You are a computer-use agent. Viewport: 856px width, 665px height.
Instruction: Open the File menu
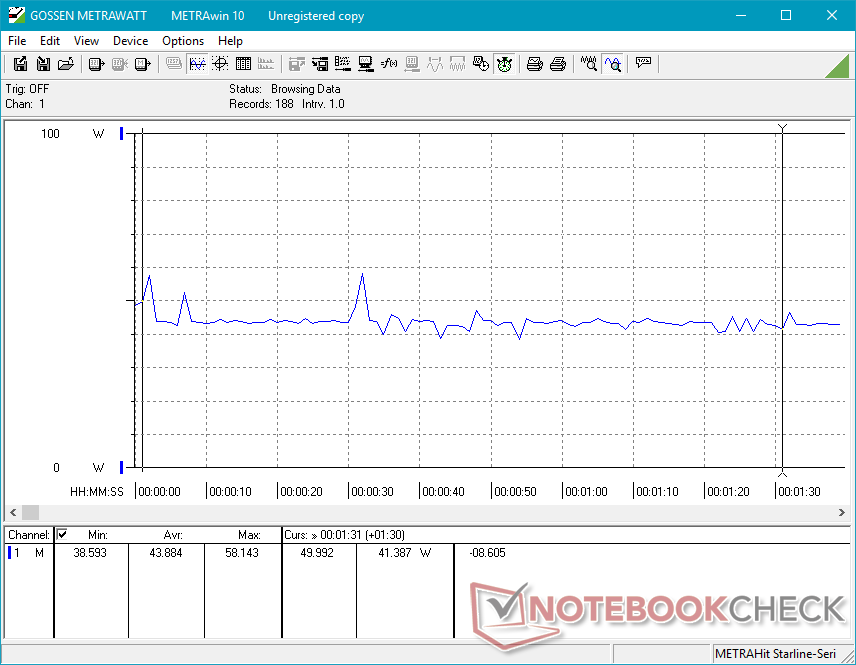point(17,41)
